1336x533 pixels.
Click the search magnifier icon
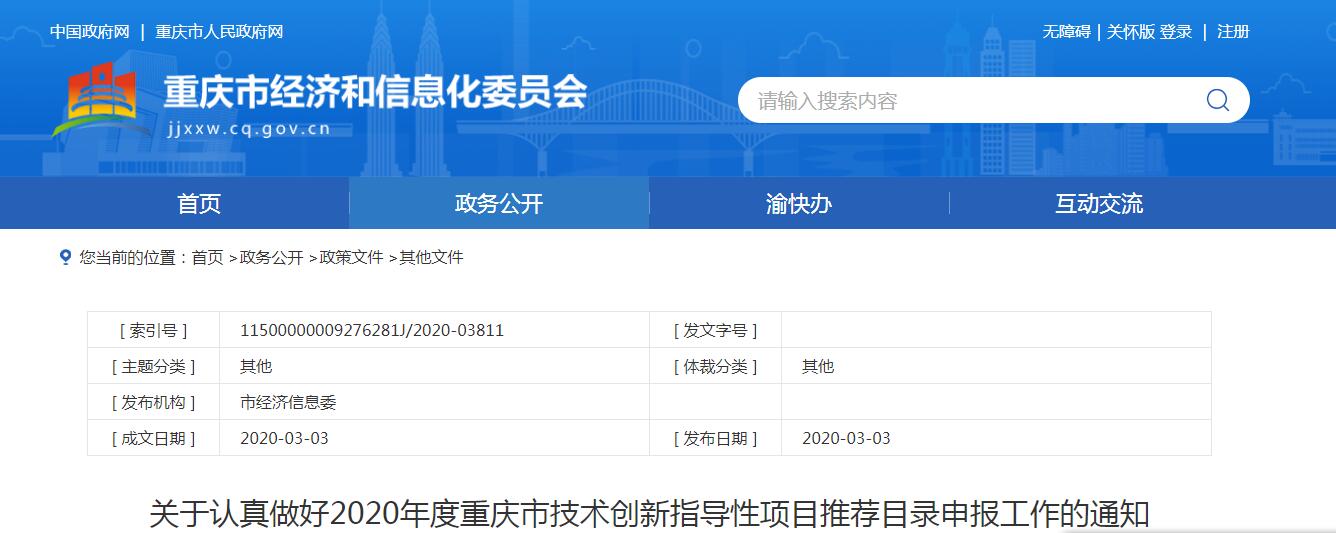(x=1217, y=100)
